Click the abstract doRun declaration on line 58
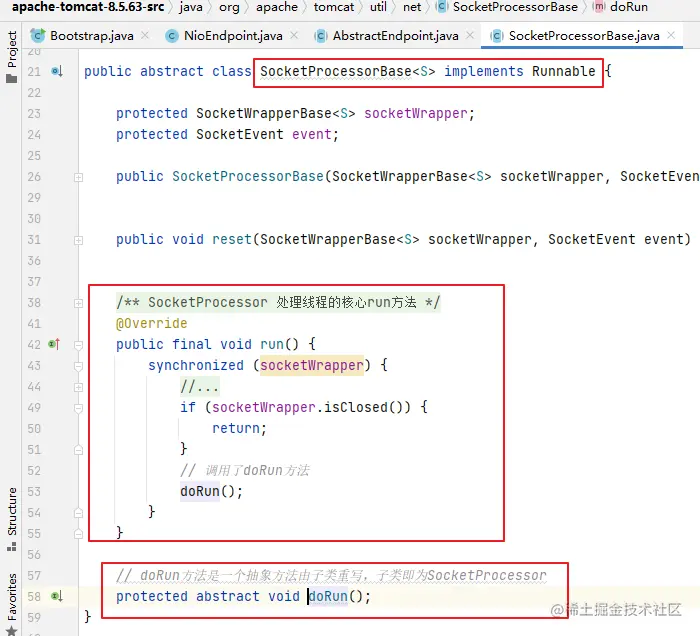Viewport: 700px width, 636px height. click(328, 596)
